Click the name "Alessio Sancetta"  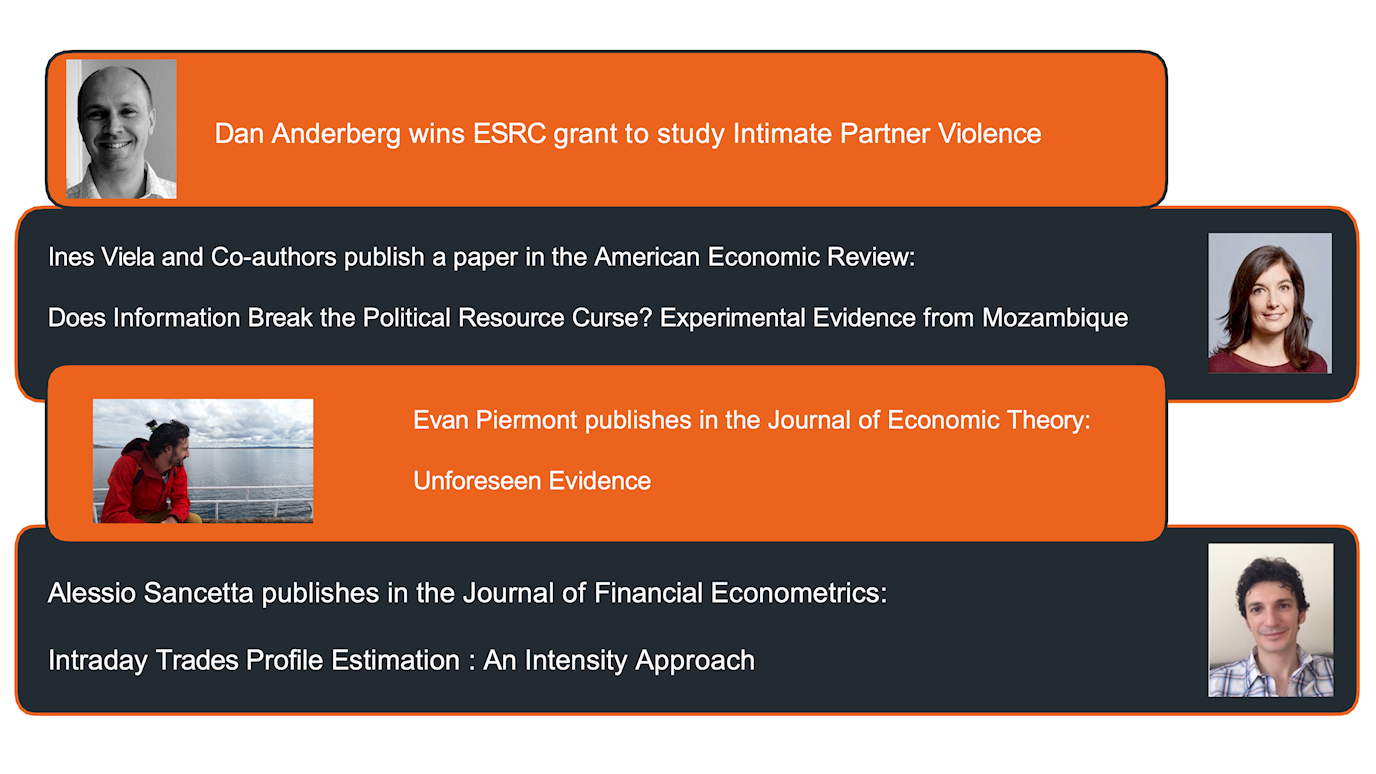pos(151,593)
